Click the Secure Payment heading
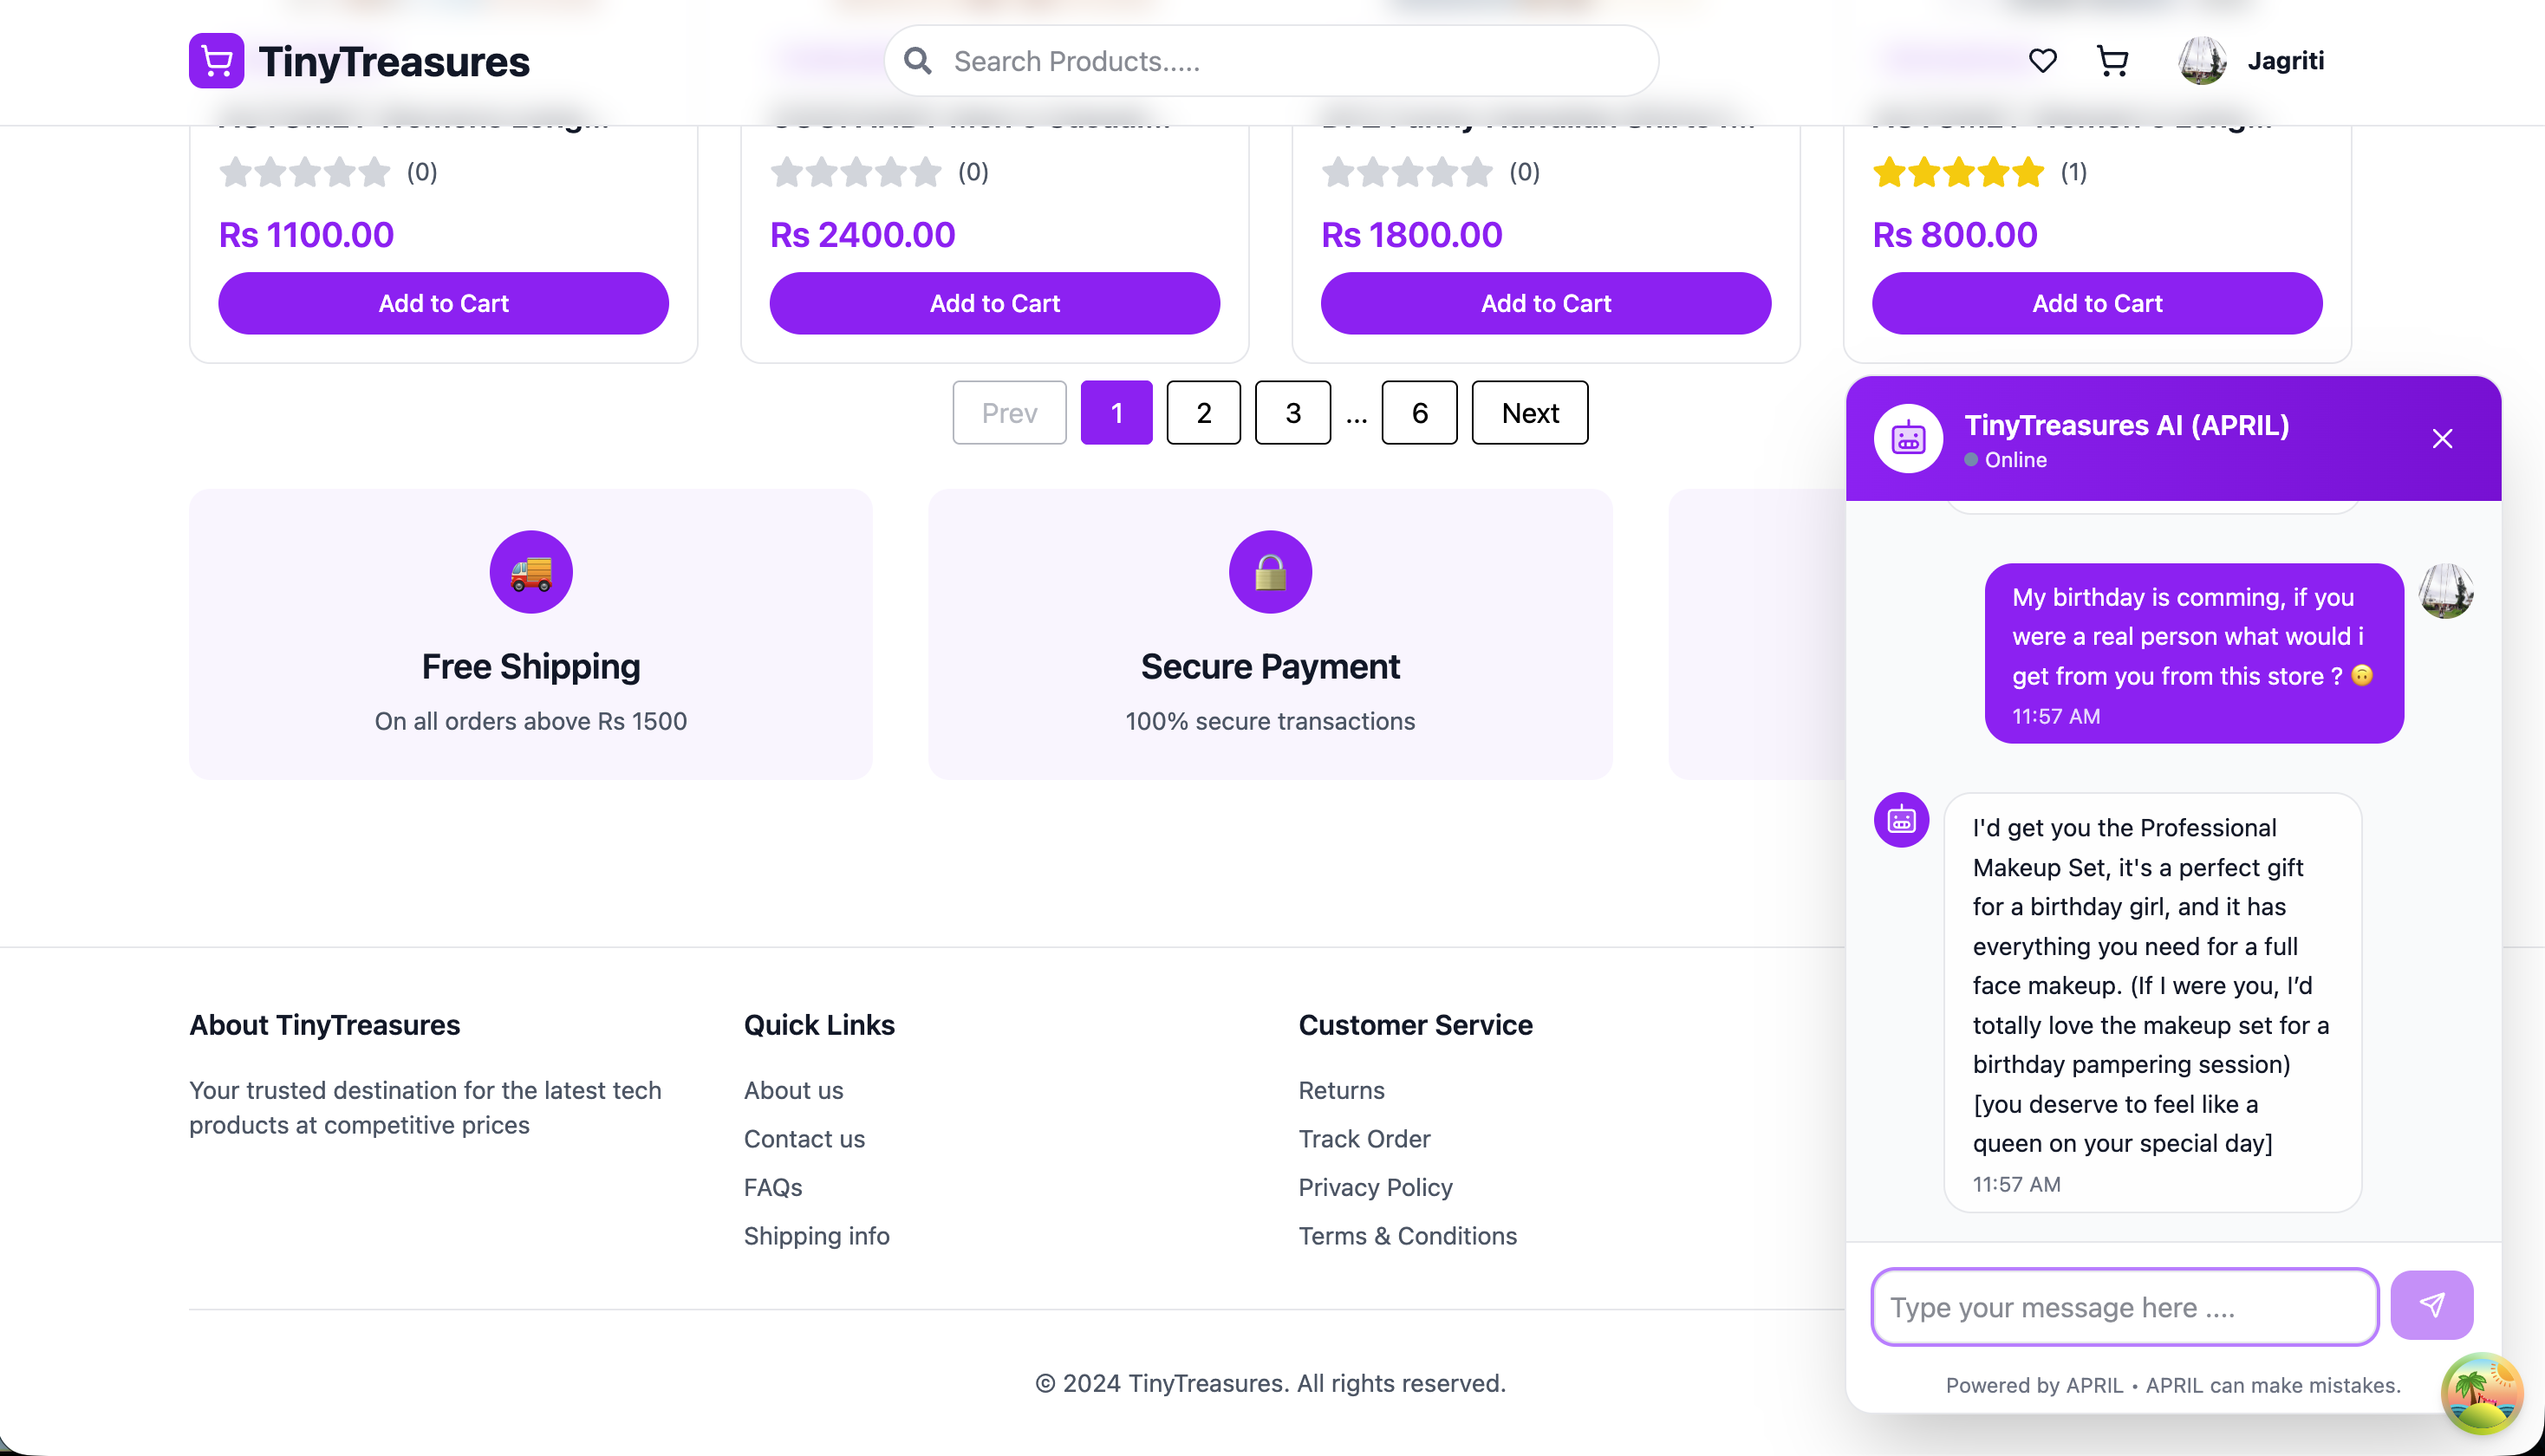The image size is (2545, 1456). (1270, 666)
